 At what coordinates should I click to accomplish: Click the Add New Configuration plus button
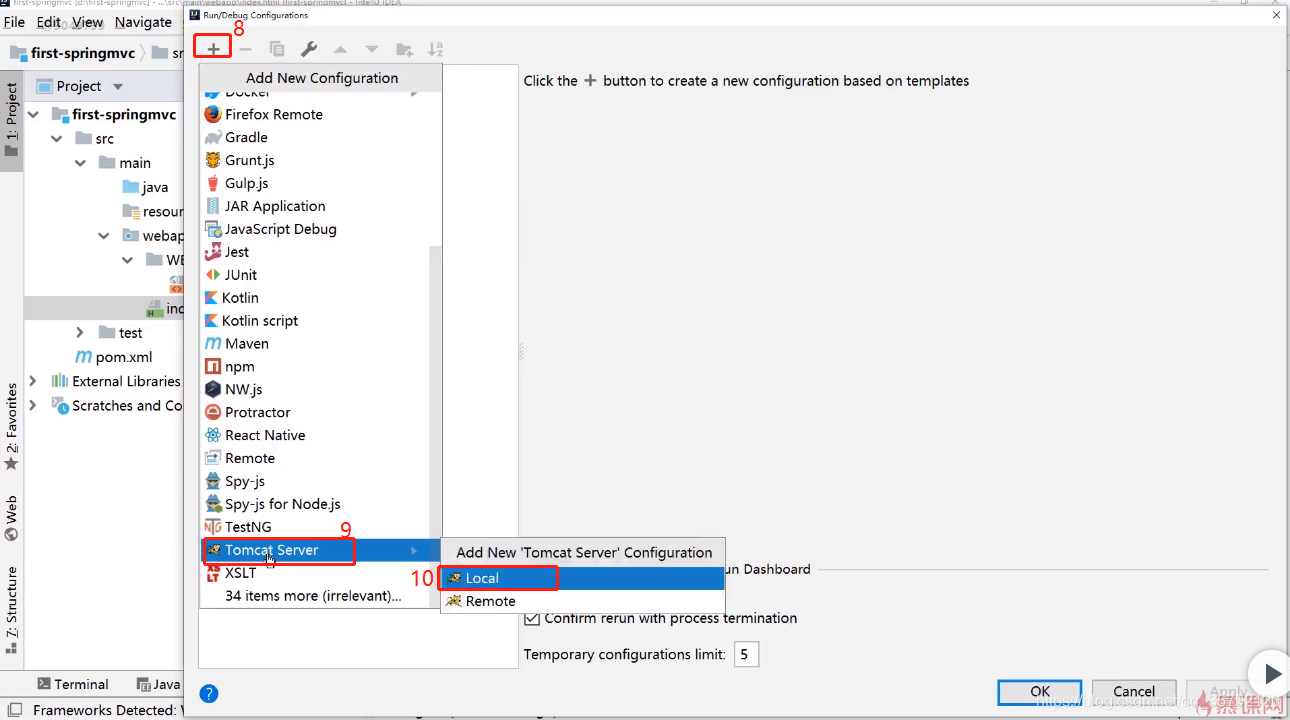tap(213, 49)
